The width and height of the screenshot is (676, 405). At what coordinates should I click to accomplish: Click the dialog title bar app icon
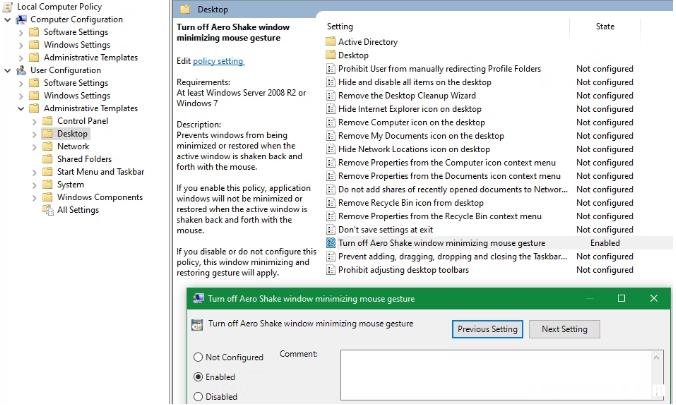pyautogui.click(x=198, y=298)
